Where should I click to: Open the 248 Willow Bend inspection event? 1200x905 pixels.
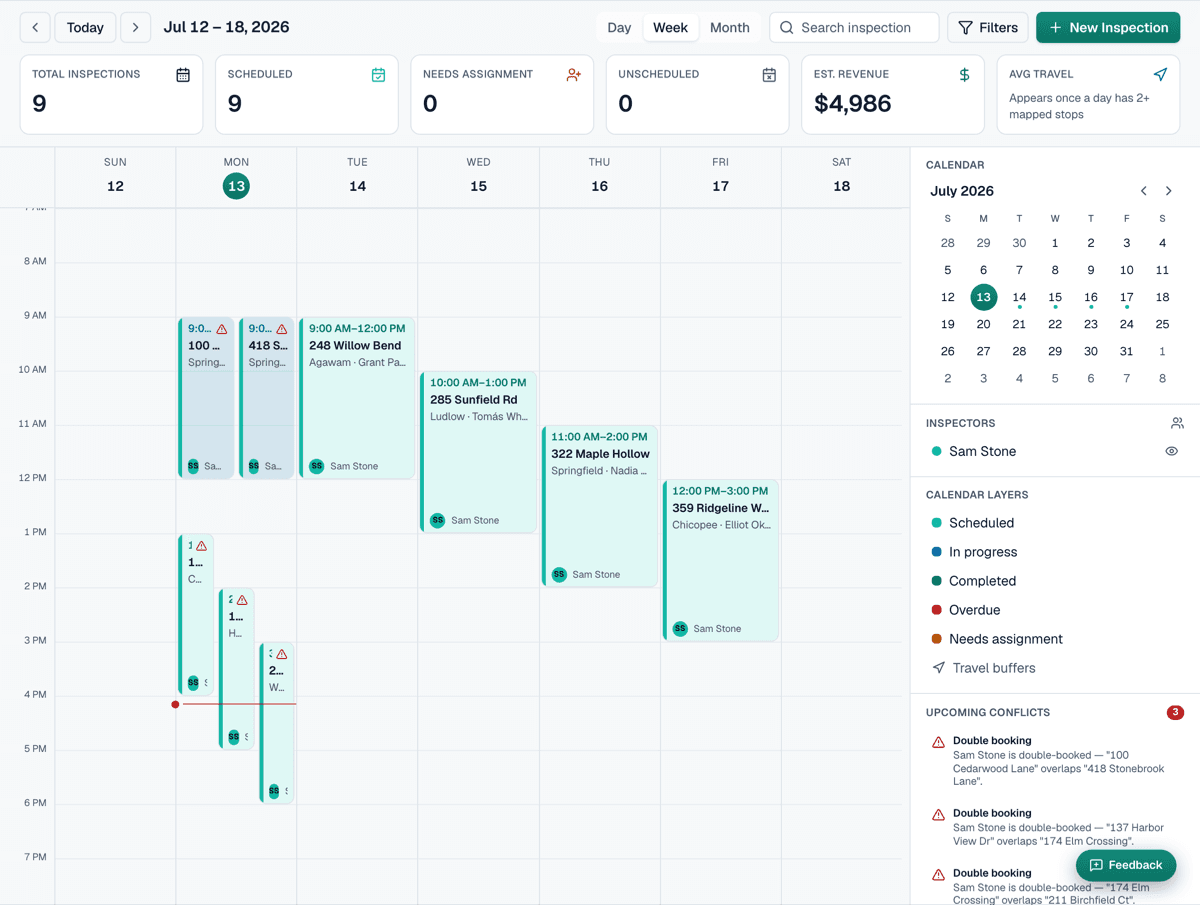pyautogui.click(x=357, y=398)
